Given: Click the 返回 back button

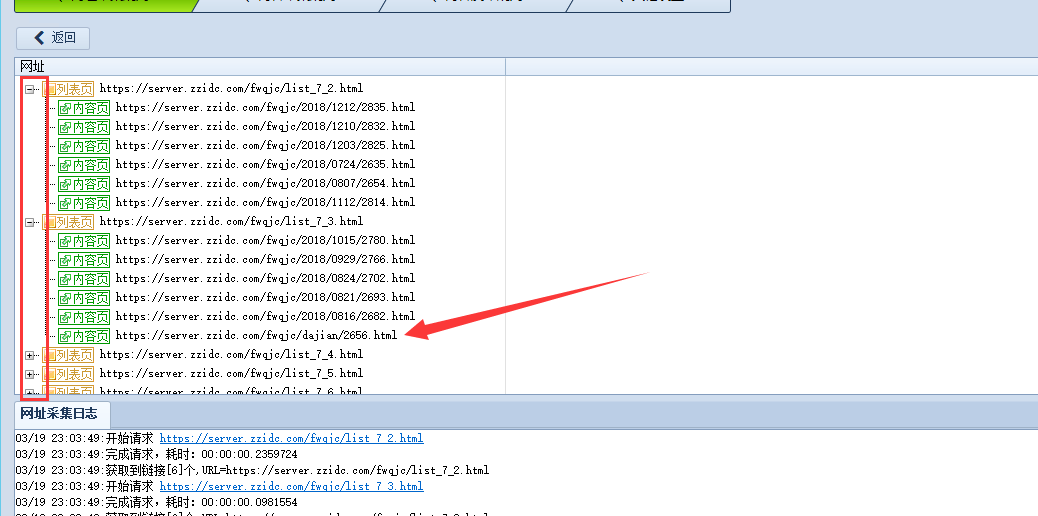Looking at the screenshot, I should point(53,38).
